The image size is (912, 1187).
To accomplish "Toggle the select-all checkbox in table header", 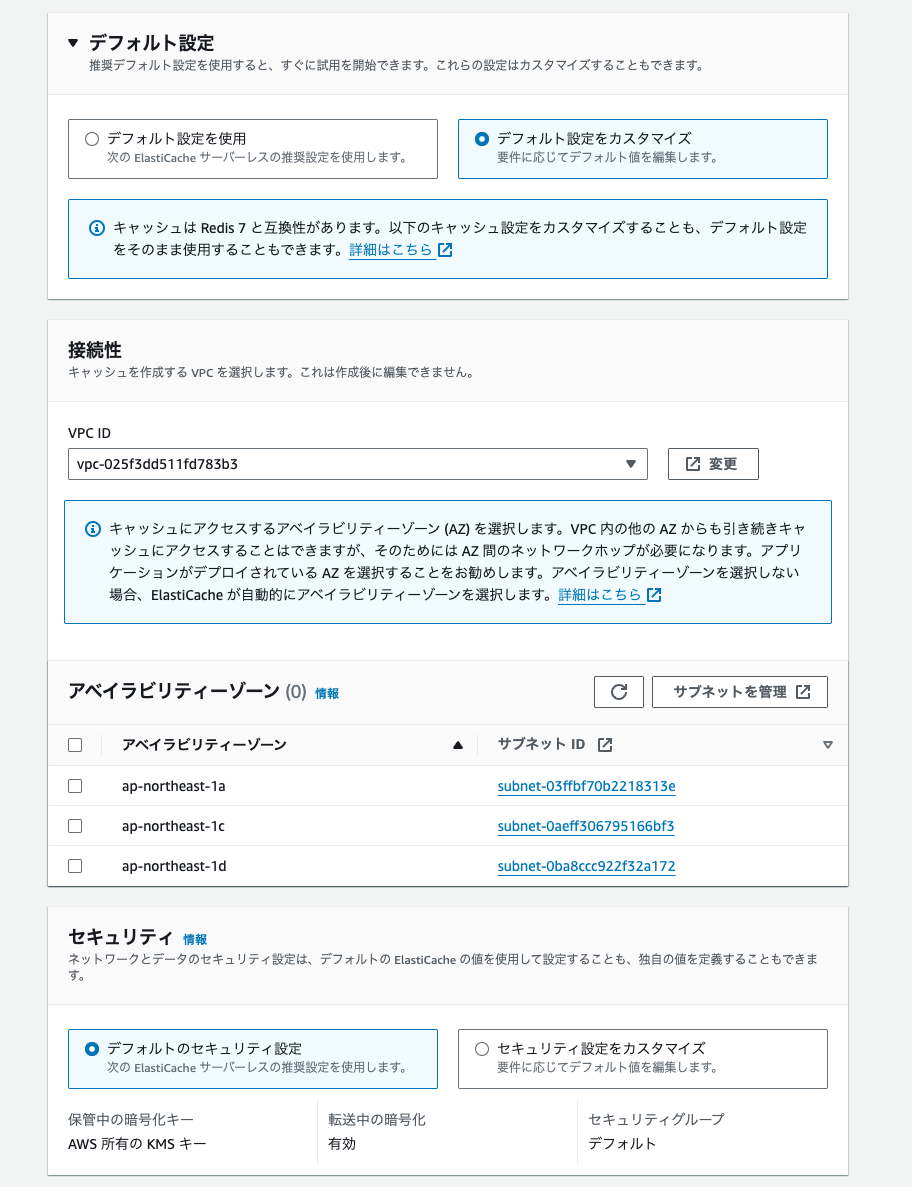I will 75,745.
